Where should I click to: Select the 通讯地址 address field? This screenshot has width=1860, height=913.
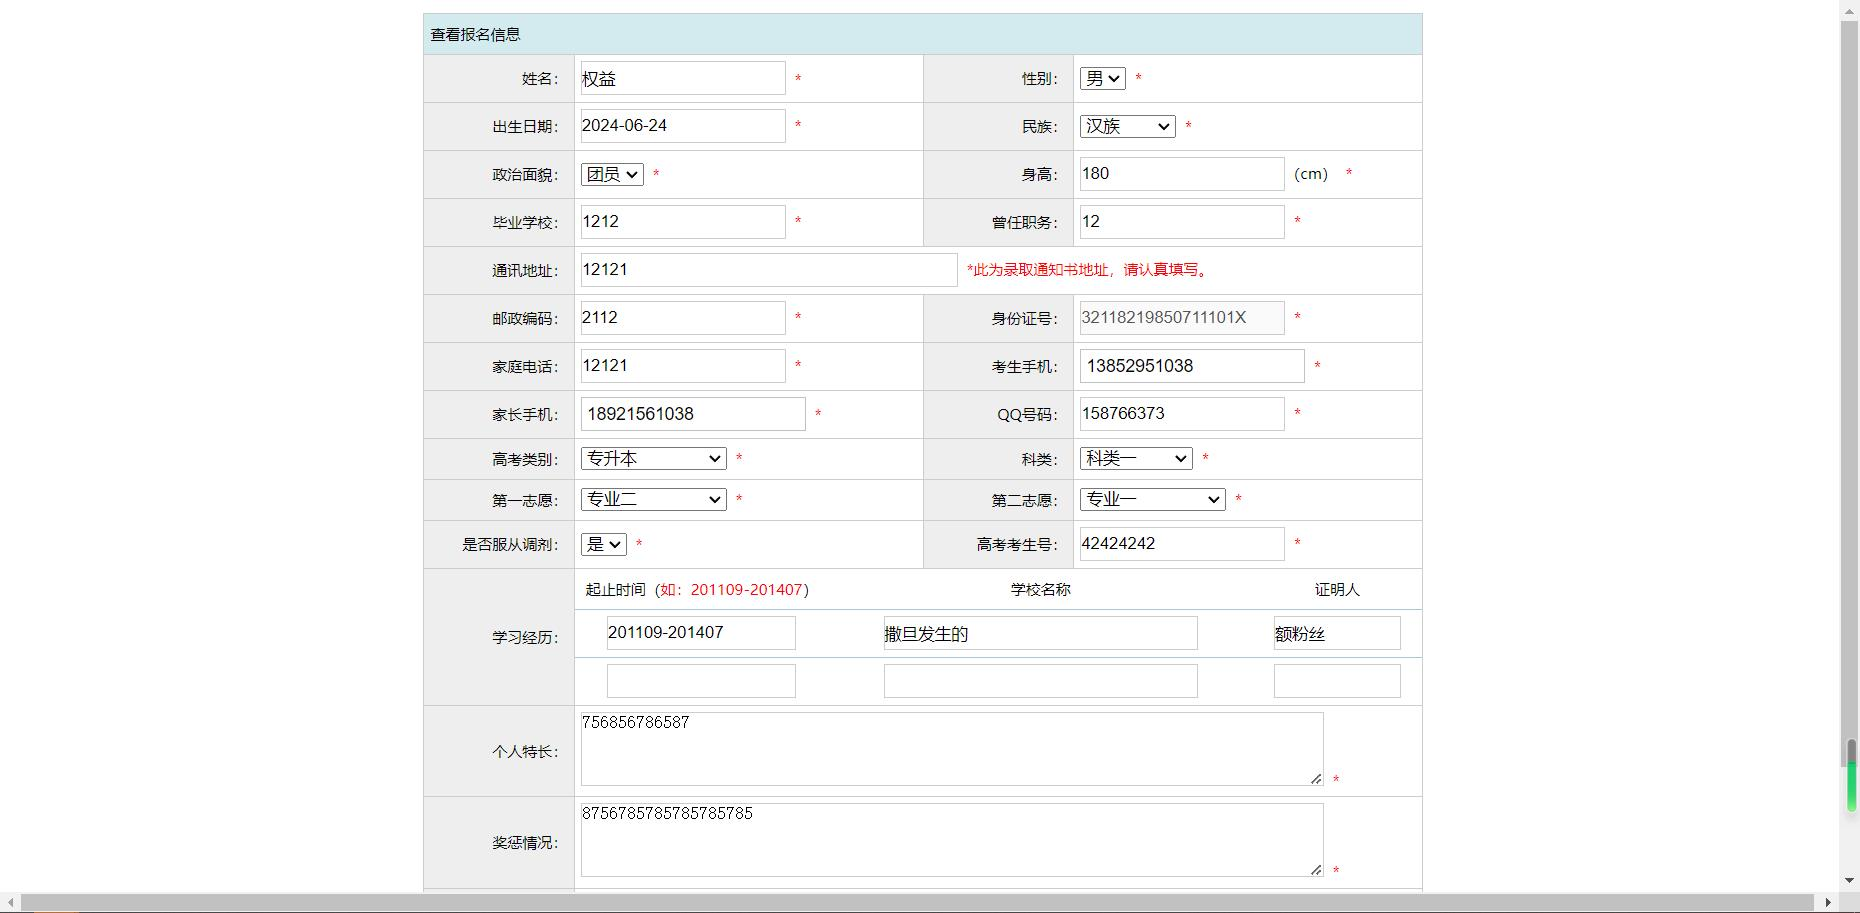tap(768, 270)
